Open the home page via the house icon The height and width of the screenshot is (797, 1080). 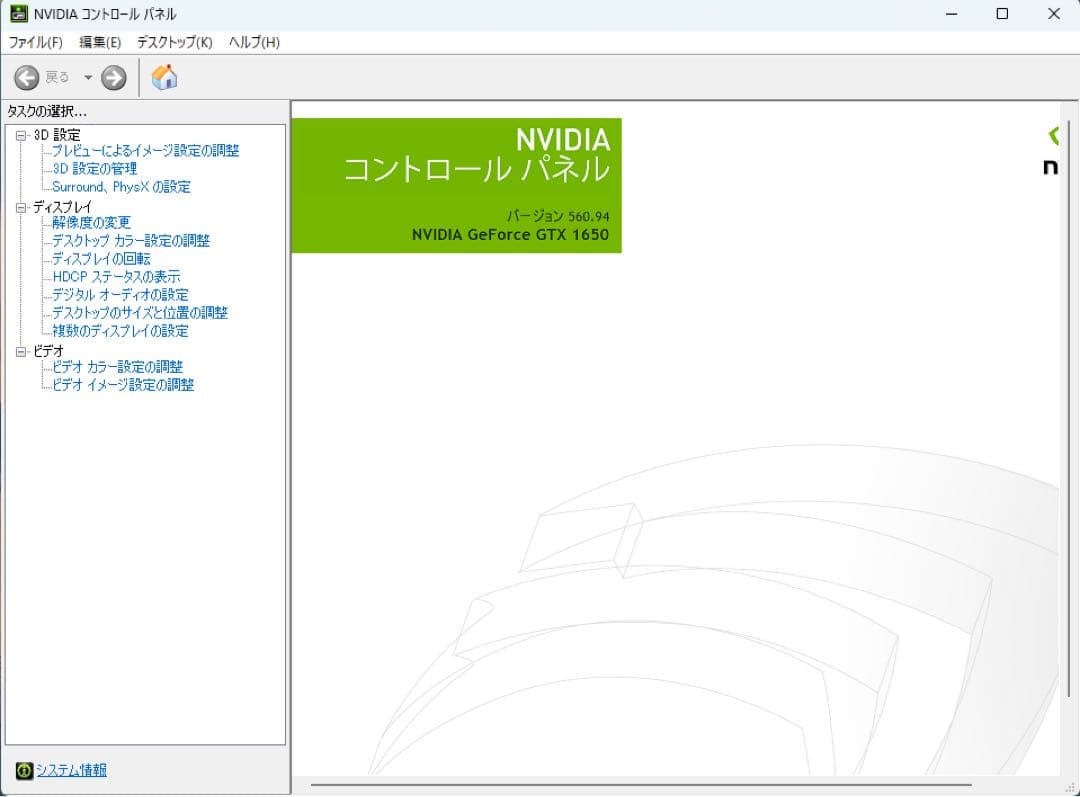click(165, 77)
